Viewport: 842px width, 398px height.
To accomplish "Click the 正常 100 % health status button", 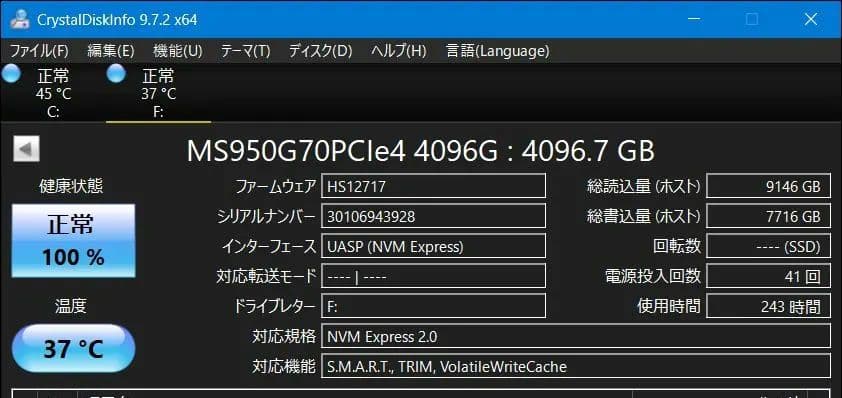I will [74, 241].
